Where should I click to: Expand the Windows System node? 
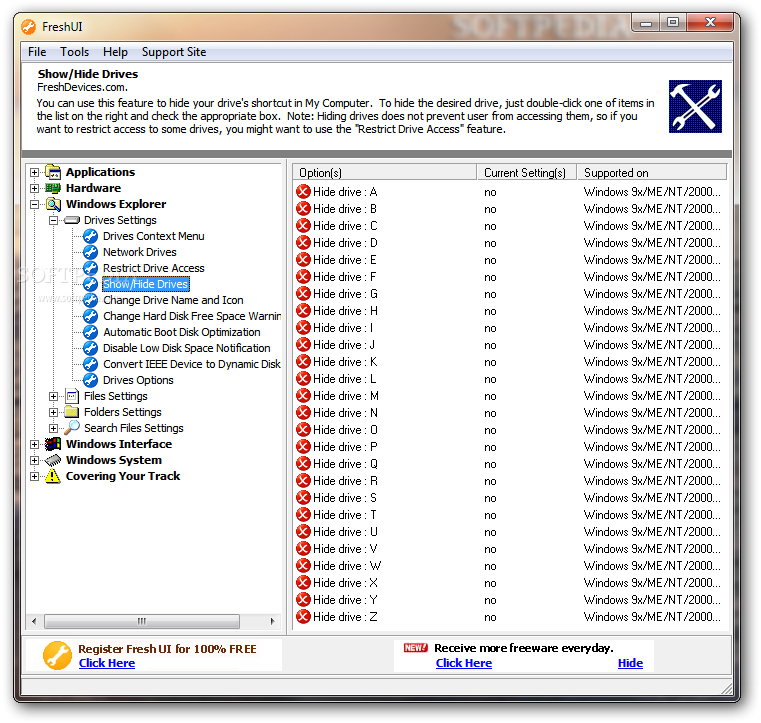[34, 460]
